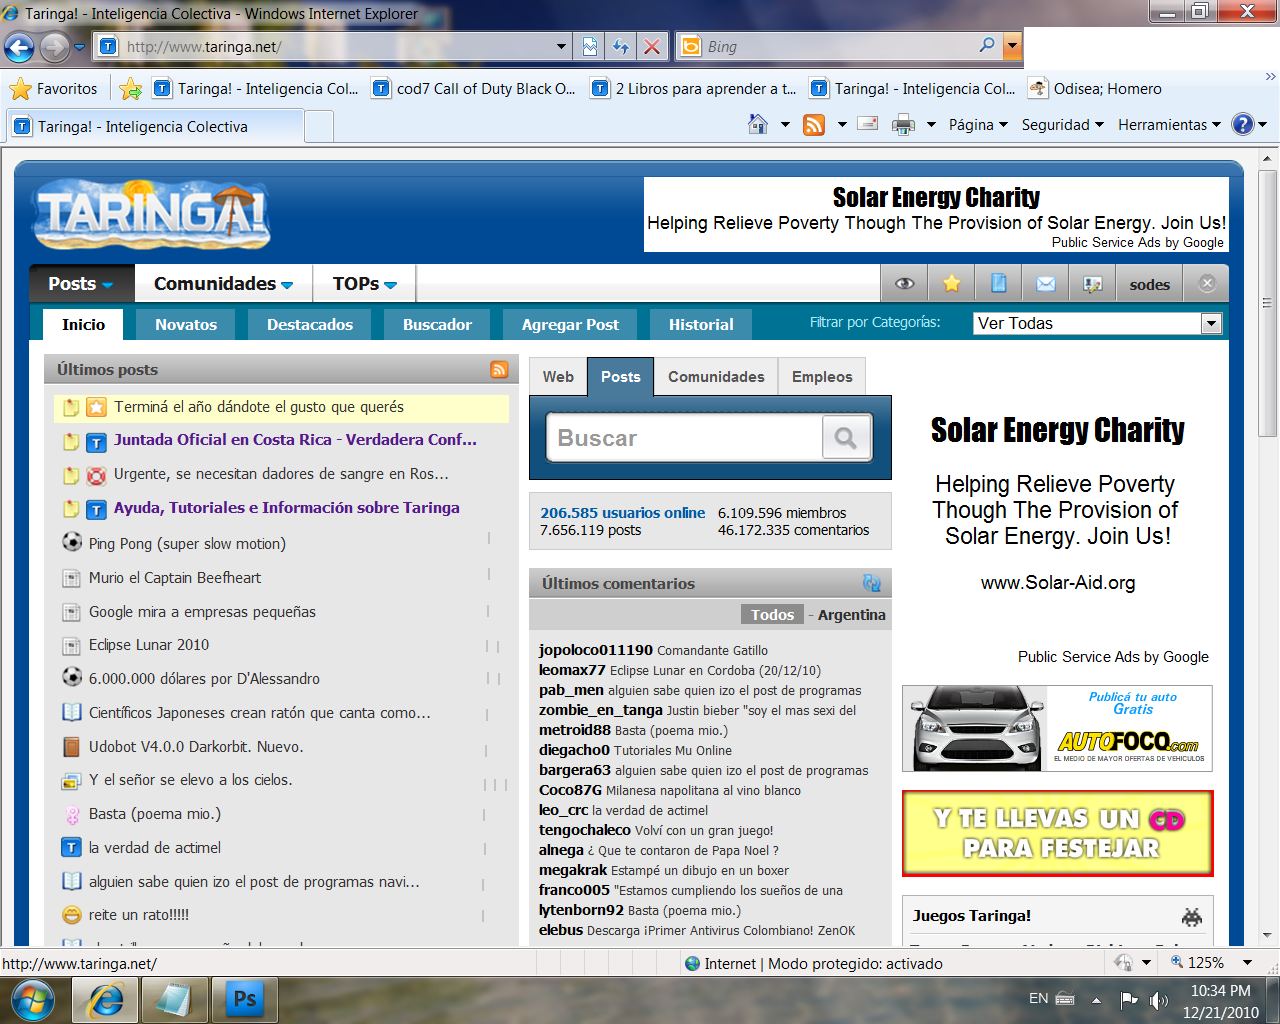Switch to the Novatos tab

(x=186, y=324)
